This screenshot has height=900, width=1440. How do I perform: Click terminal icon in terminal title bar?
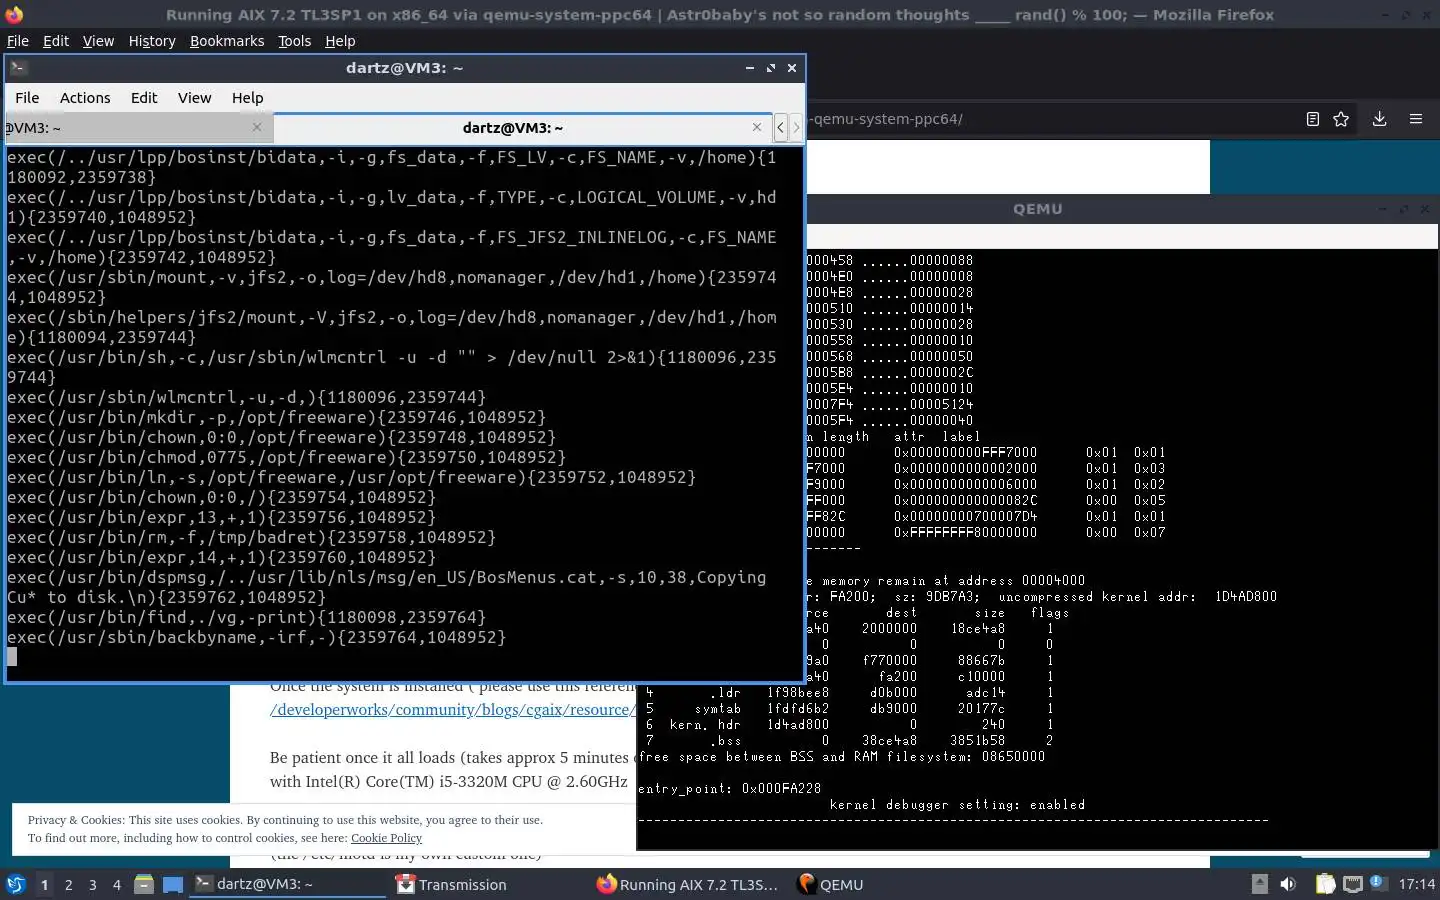[x=19, y=68]
